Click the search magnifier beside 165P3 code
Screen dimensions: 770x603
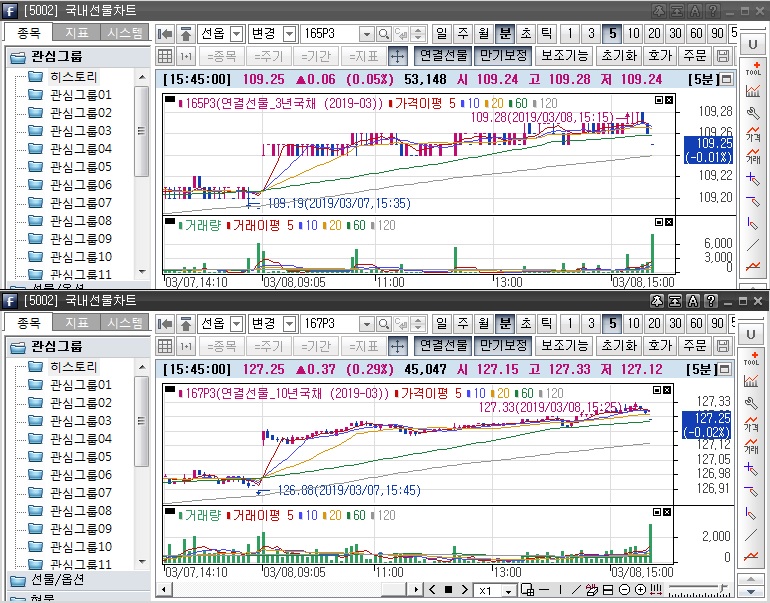click(384, 34)
